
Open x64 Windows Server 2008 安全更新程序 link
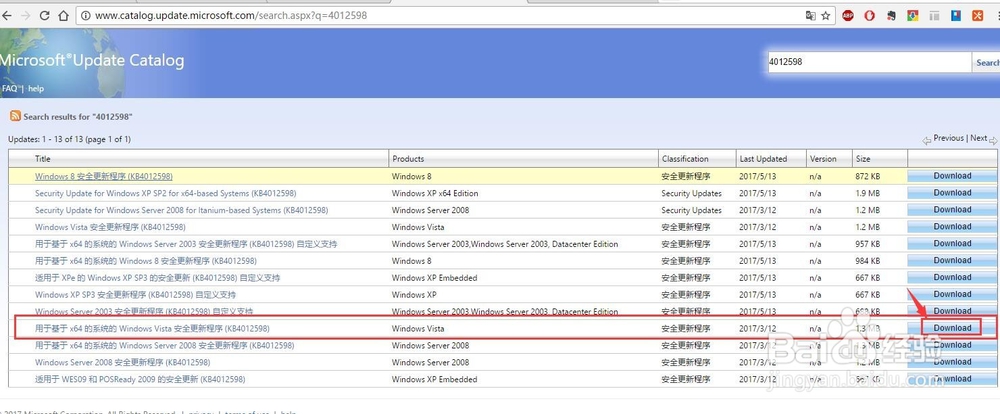165,346
